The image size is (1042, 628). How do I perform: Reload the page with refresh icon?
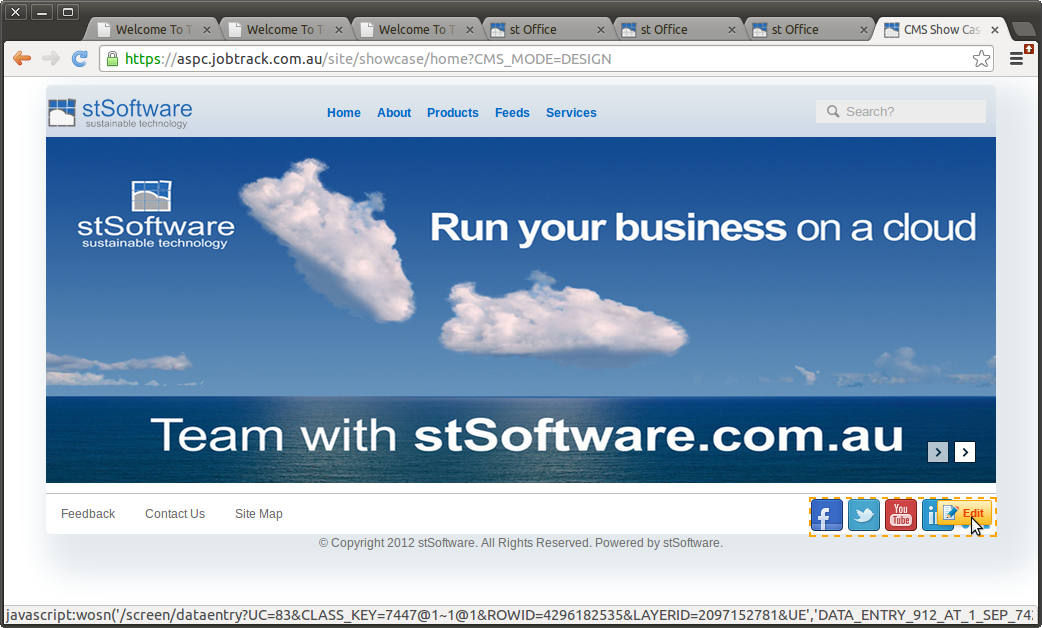79,59
